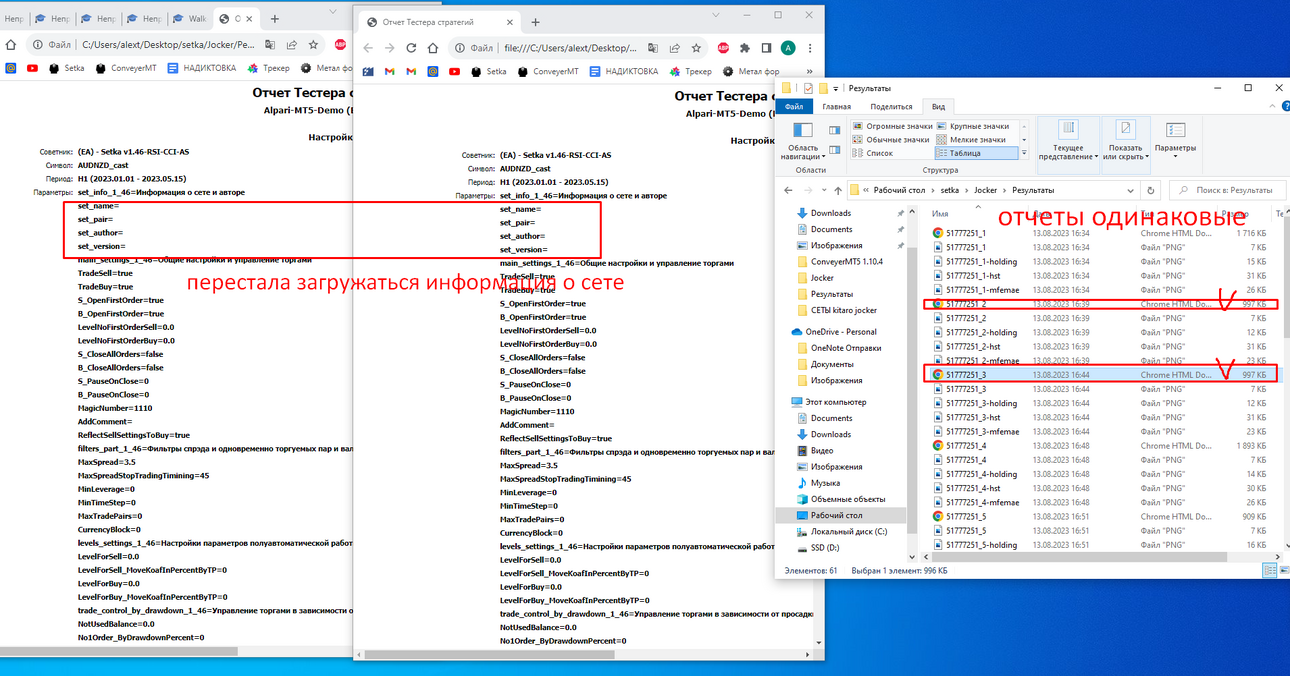Open ConveyerMT bookmark in front Chrome
The width and height of the screenshot is (1290, 676).
click(x=548, y=71)
